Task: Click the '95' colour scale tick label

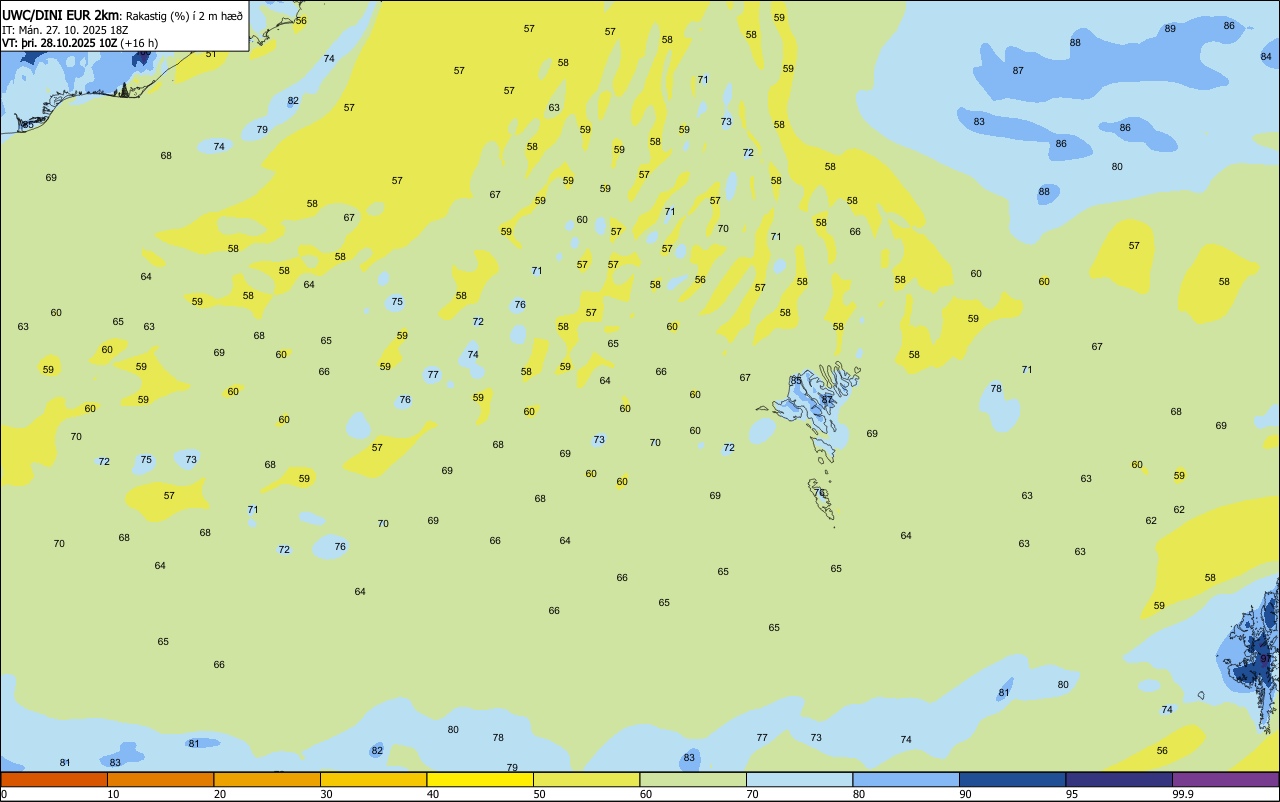Action: [x=1072, y=794]
